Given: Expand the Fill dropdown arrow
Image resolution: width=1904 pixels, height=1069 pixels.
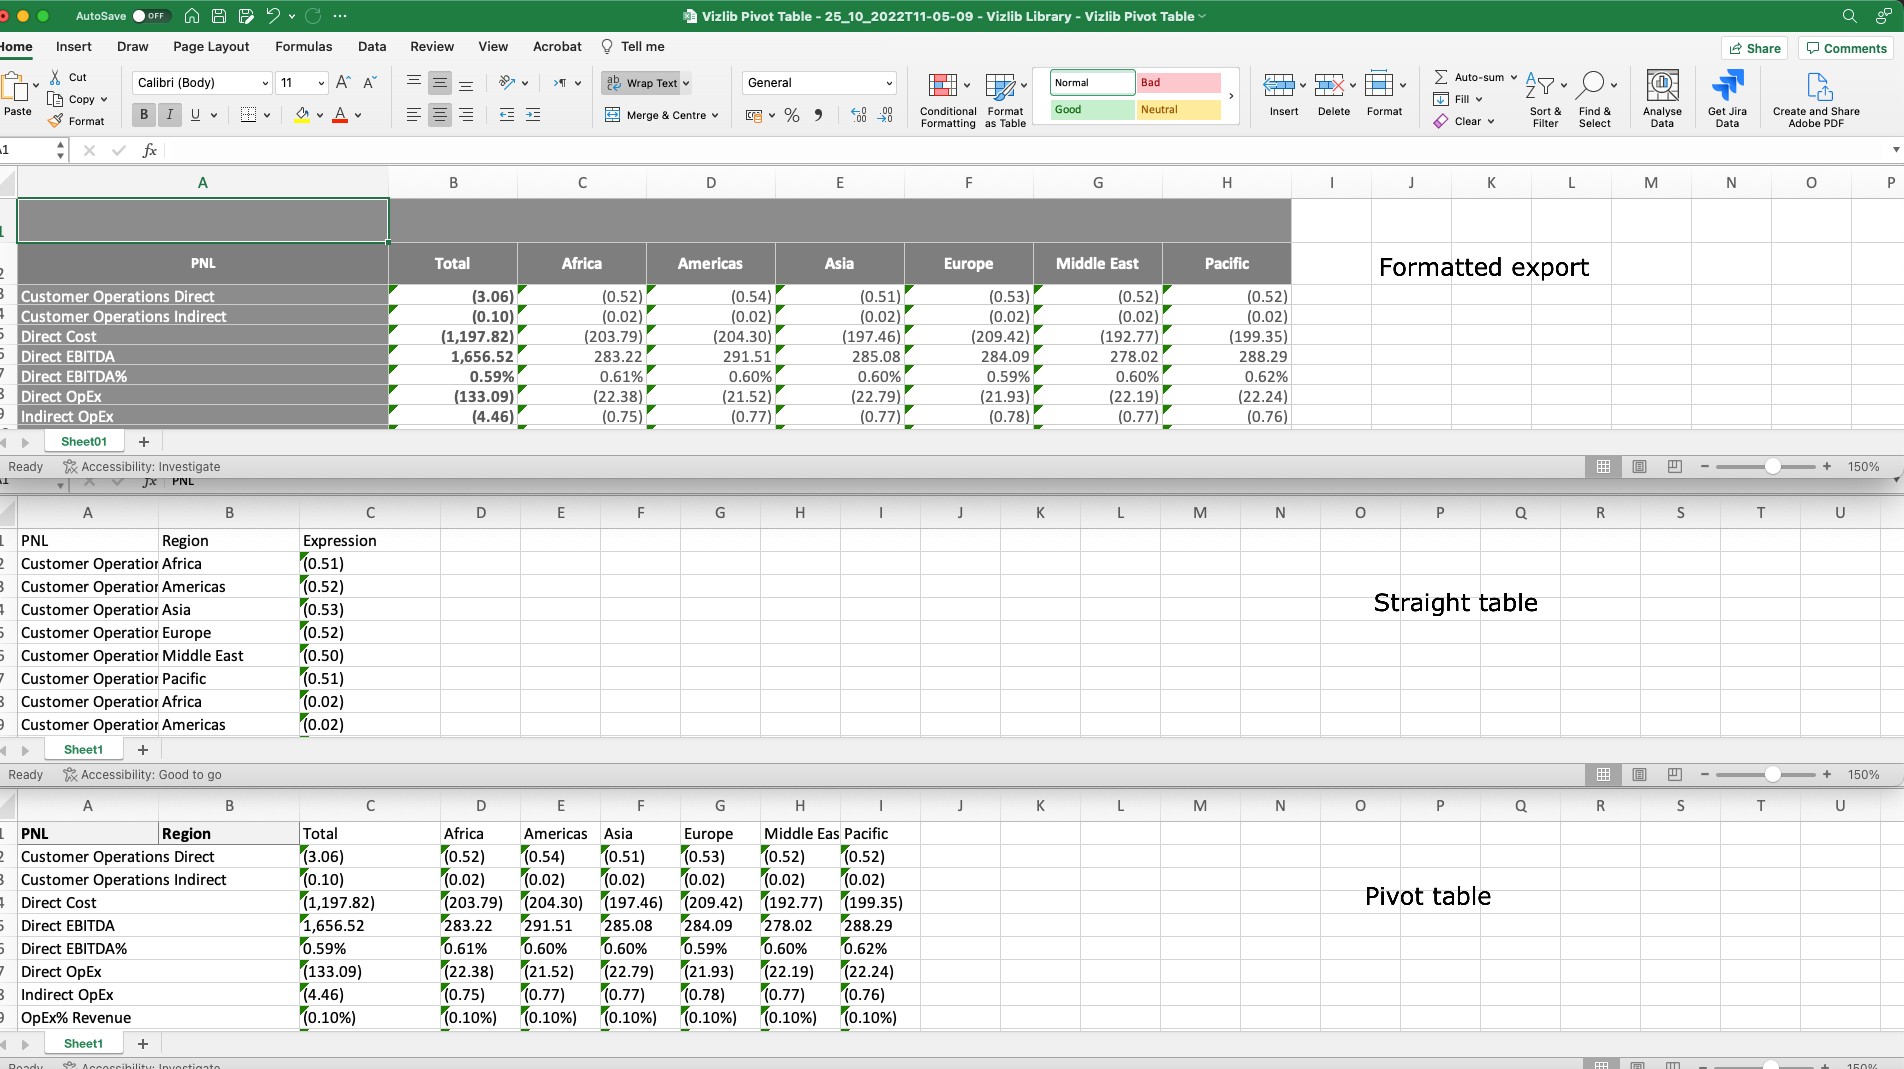Looking at the screenshot, I should tap(1479, 99).
